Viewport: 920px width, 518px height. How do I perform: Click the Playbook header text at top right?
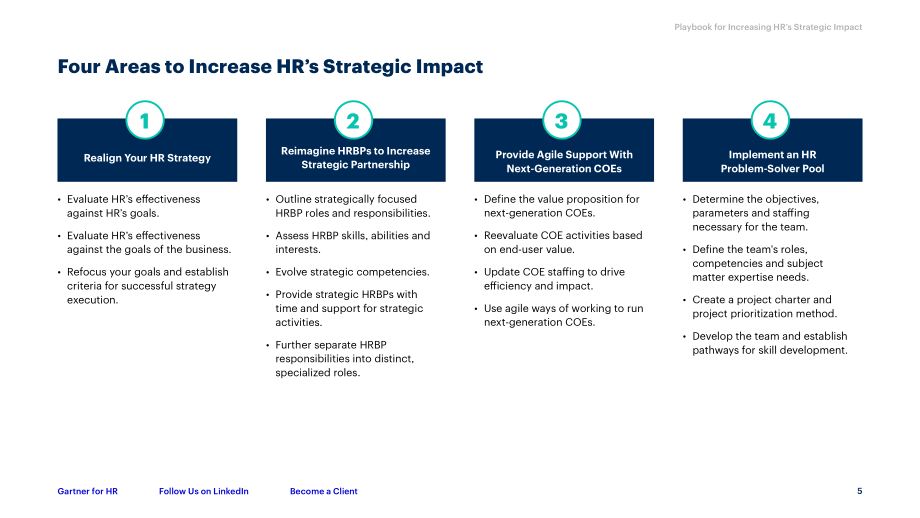coord(768,27)
